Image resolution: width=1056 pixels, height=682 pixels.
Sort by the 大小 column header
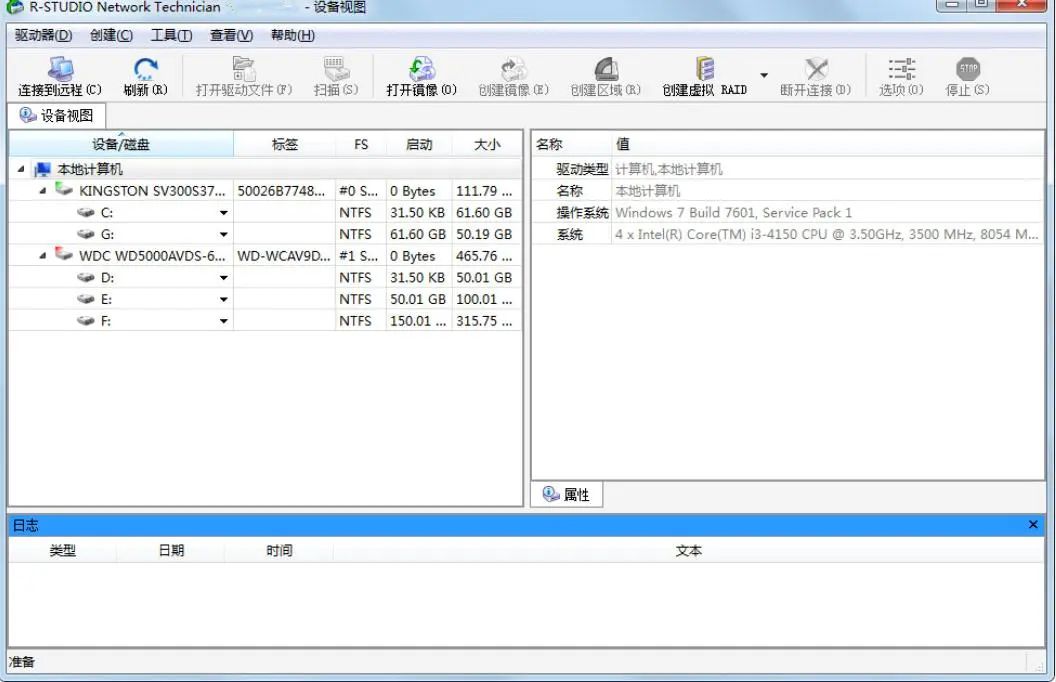(487, 144)
